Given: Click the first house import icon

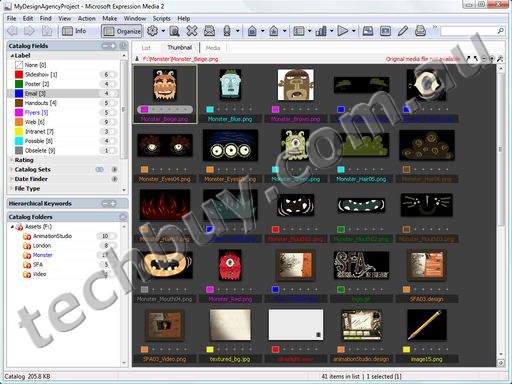Looking at the screenshot, I should (252, 31).
